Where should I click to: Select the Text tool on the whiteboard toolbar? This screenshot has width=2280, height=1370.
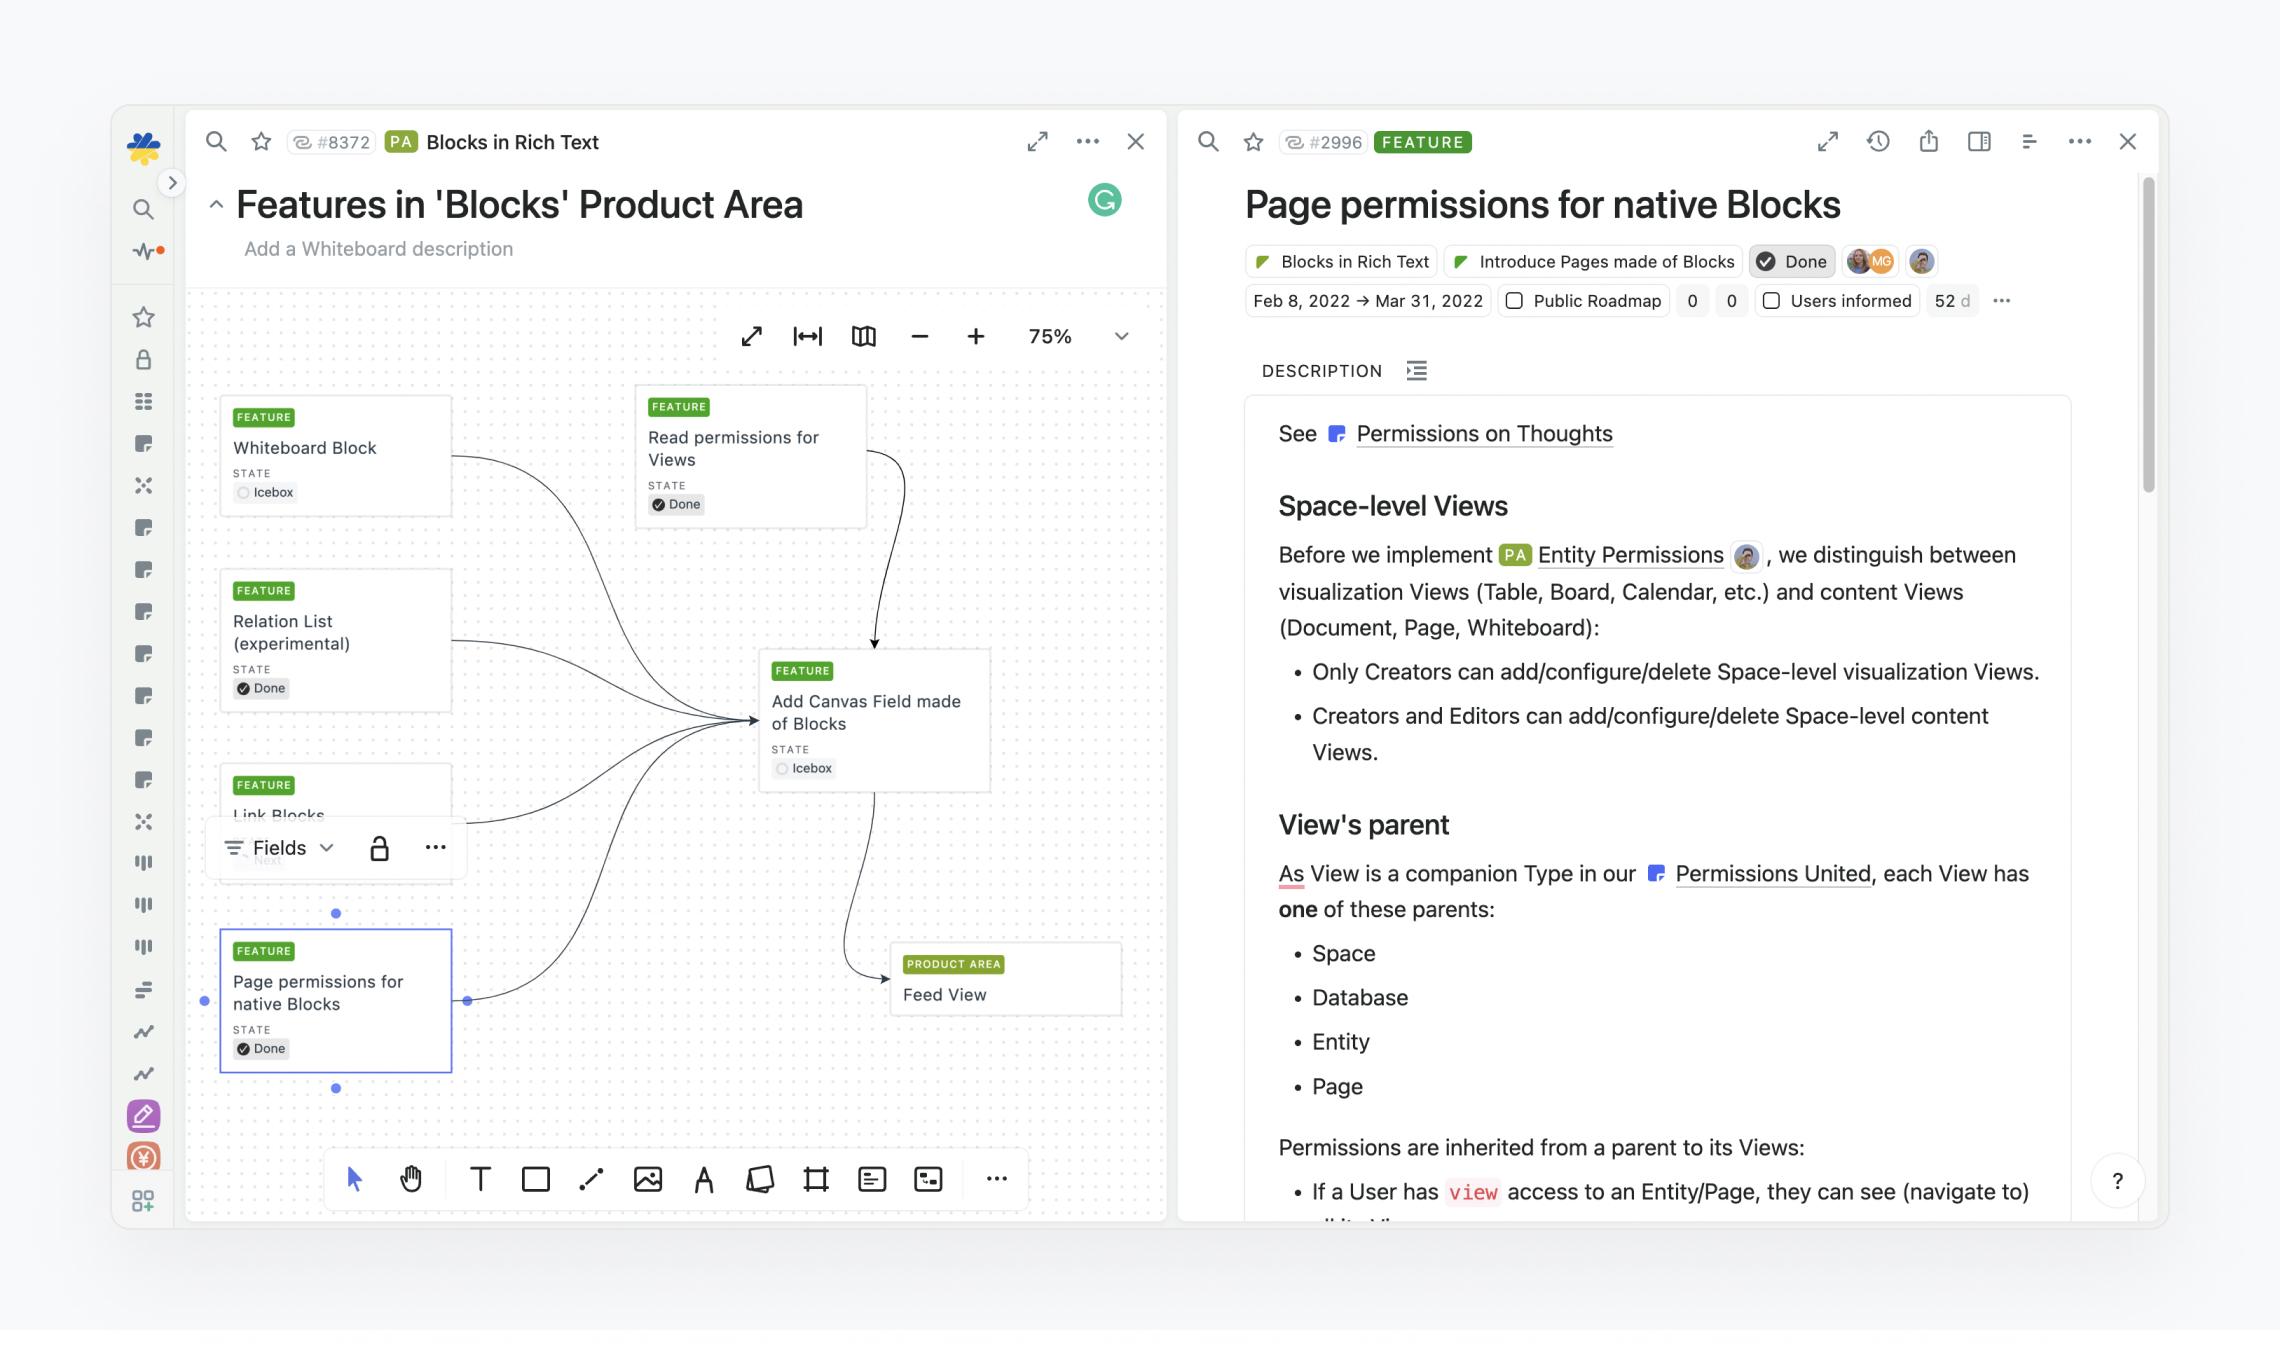coord(480,1179)
